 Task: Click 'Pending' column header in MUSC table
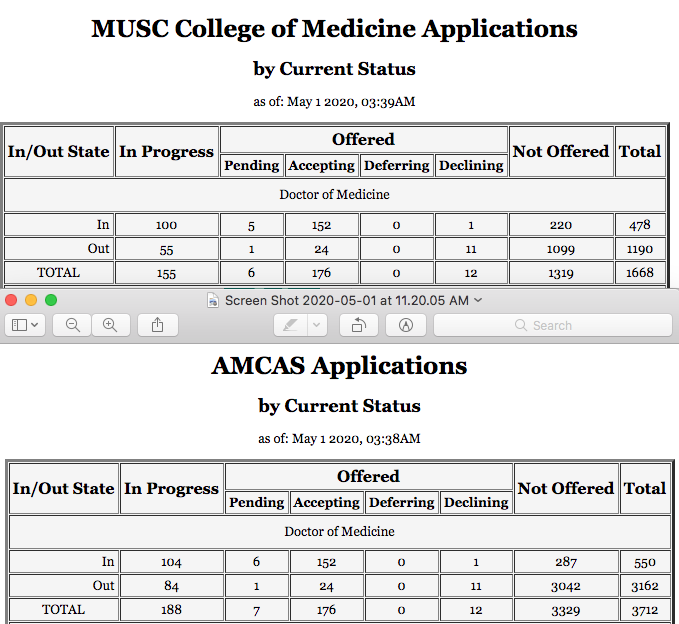click(x=252, y=165)
